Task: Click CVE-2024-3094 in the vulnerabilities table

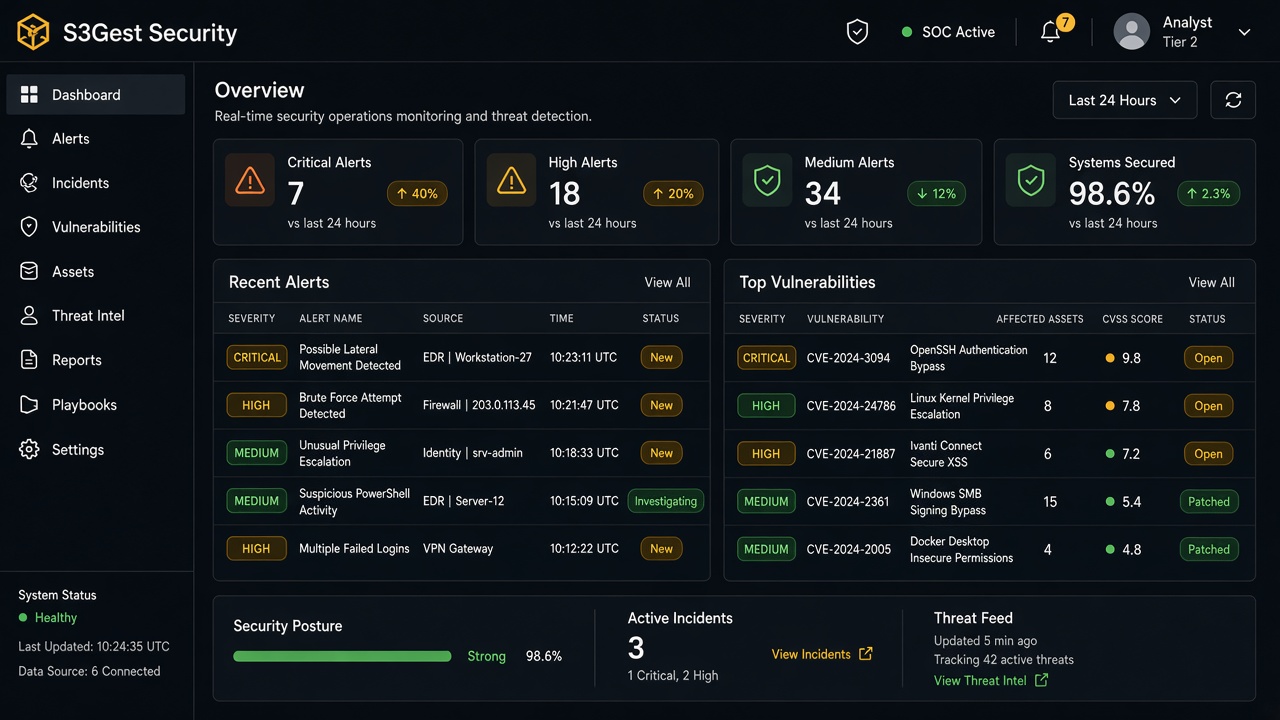Action: [x=848, y=358]
